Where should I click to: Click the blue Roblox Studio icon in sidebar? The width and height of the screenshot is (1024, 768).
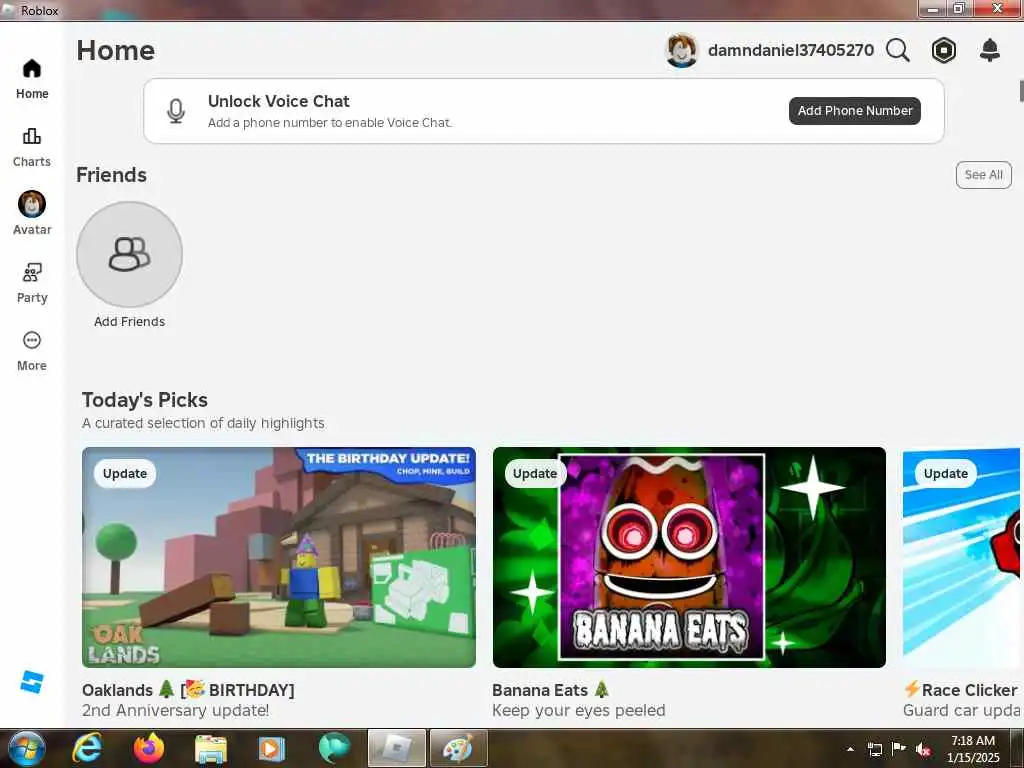[x=31, y=682]
